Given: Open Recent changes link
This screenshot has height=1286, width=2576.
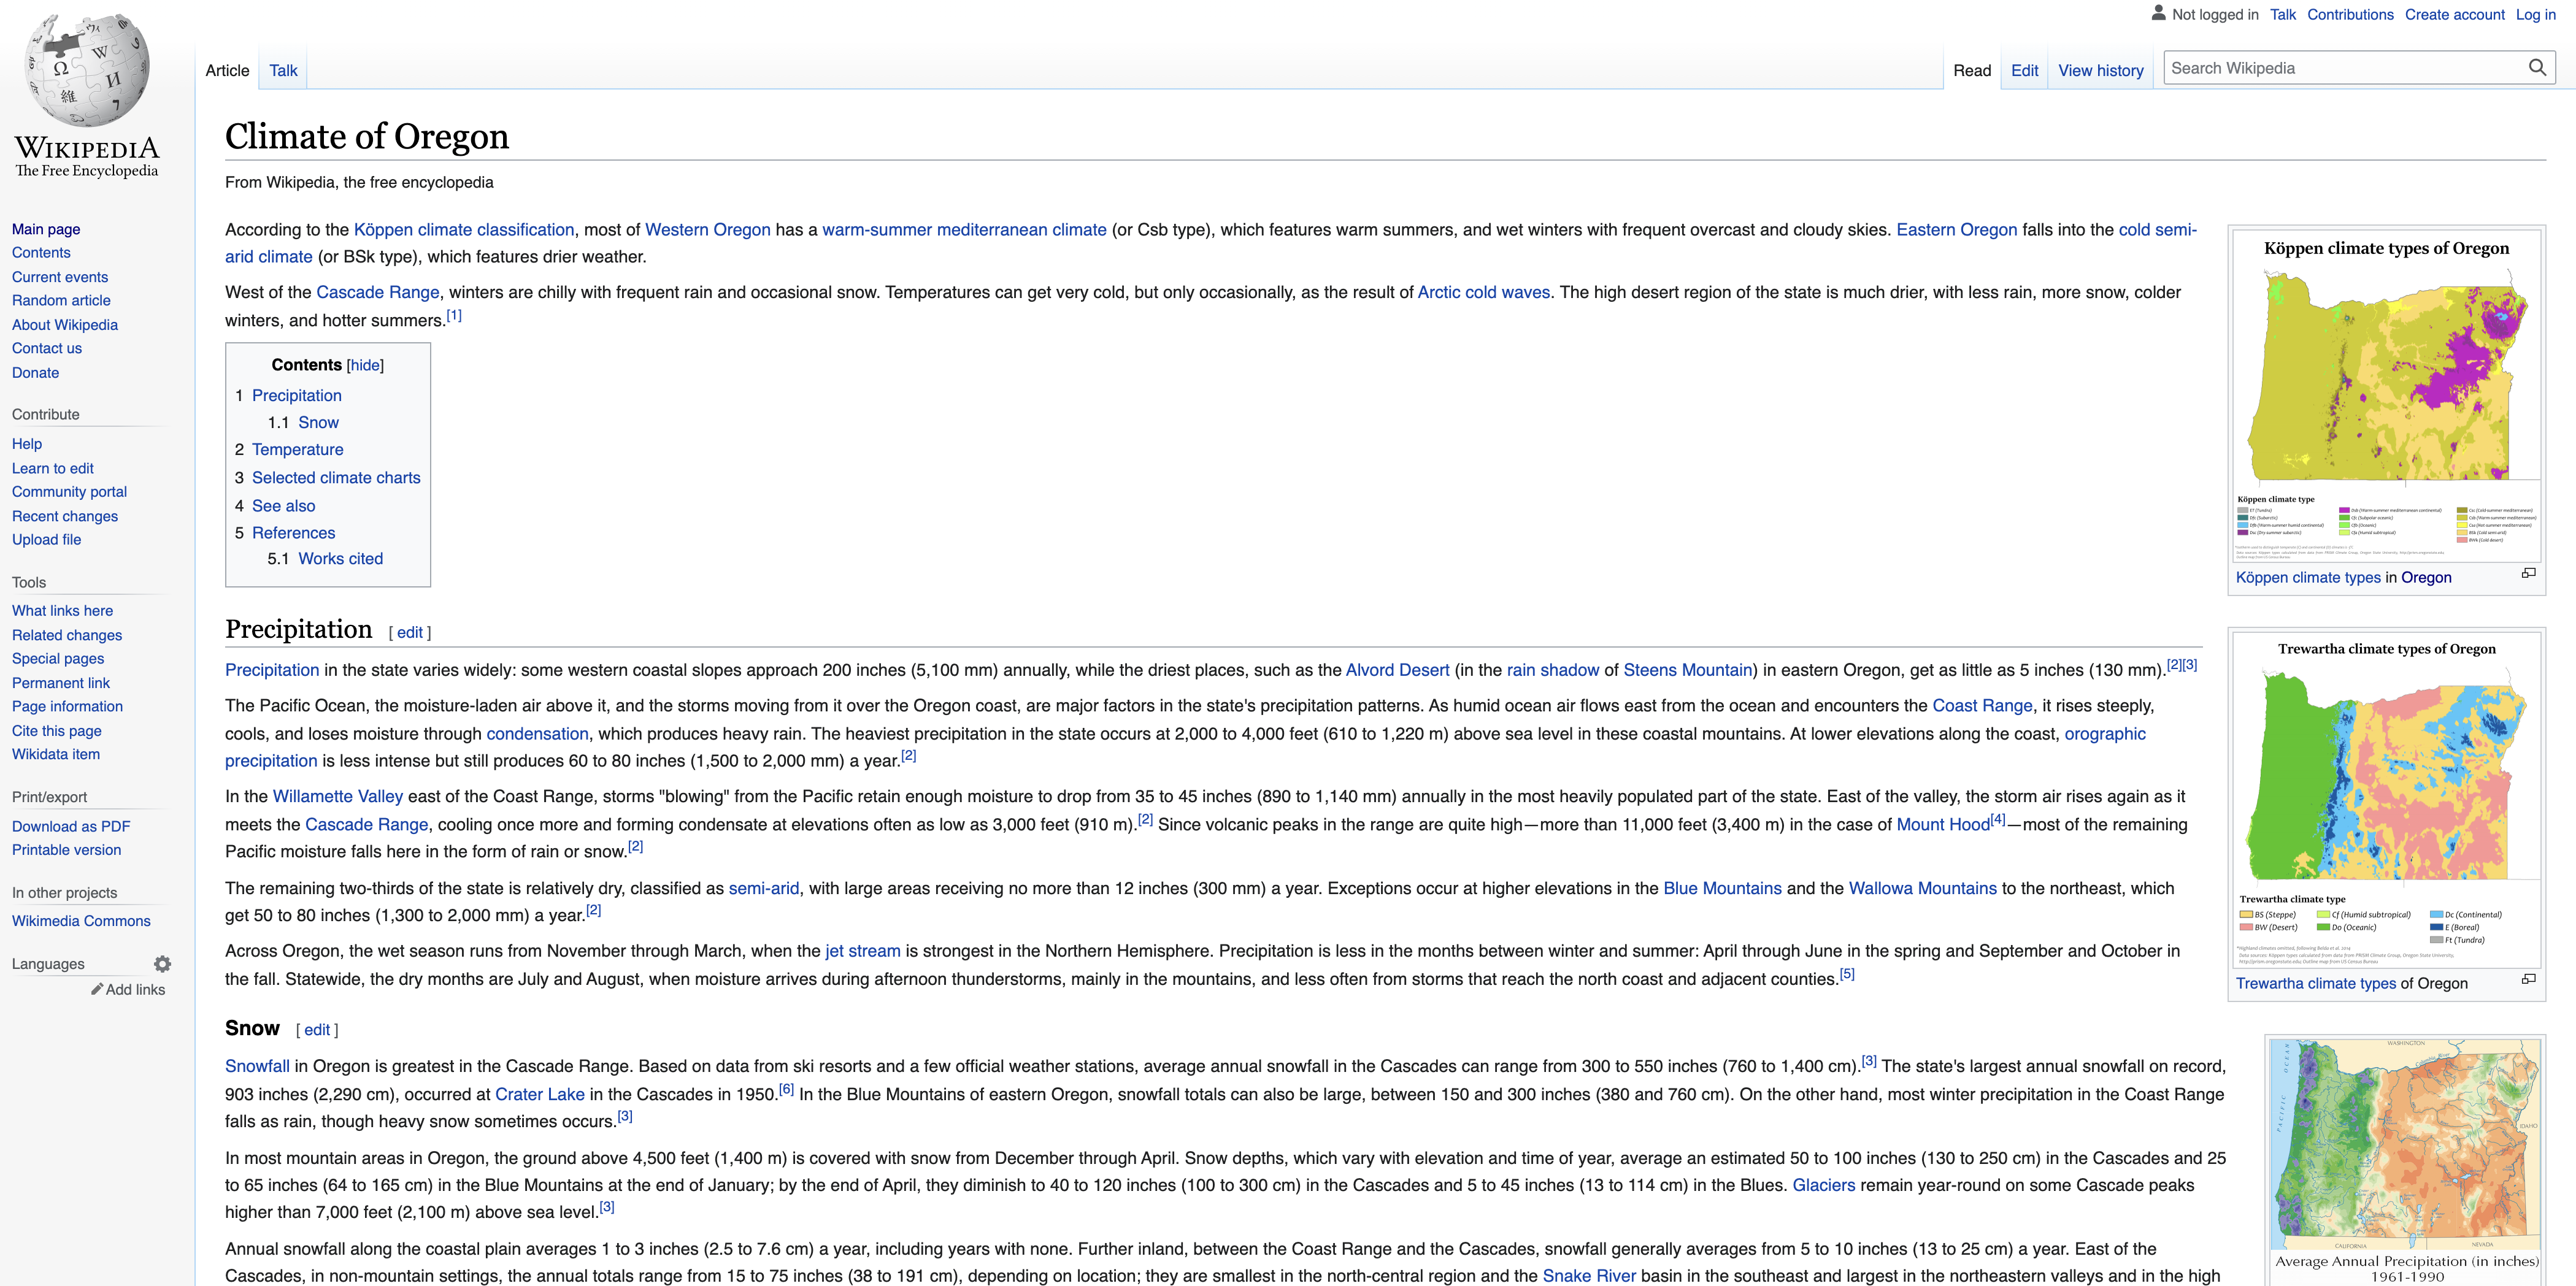Looking at the screenshot, I should click(x=65, y=516).
